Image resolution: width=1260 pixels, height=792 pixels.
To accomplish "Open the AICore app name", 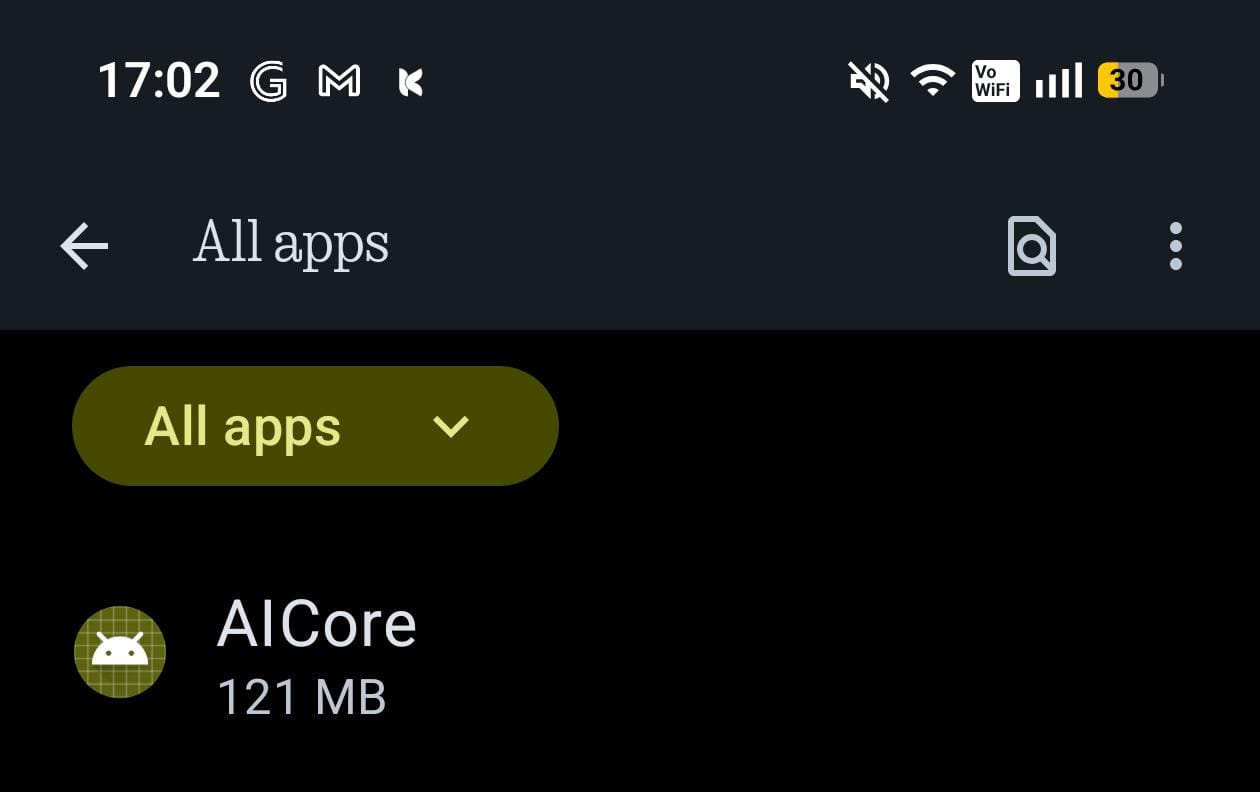I will (316, 625).
